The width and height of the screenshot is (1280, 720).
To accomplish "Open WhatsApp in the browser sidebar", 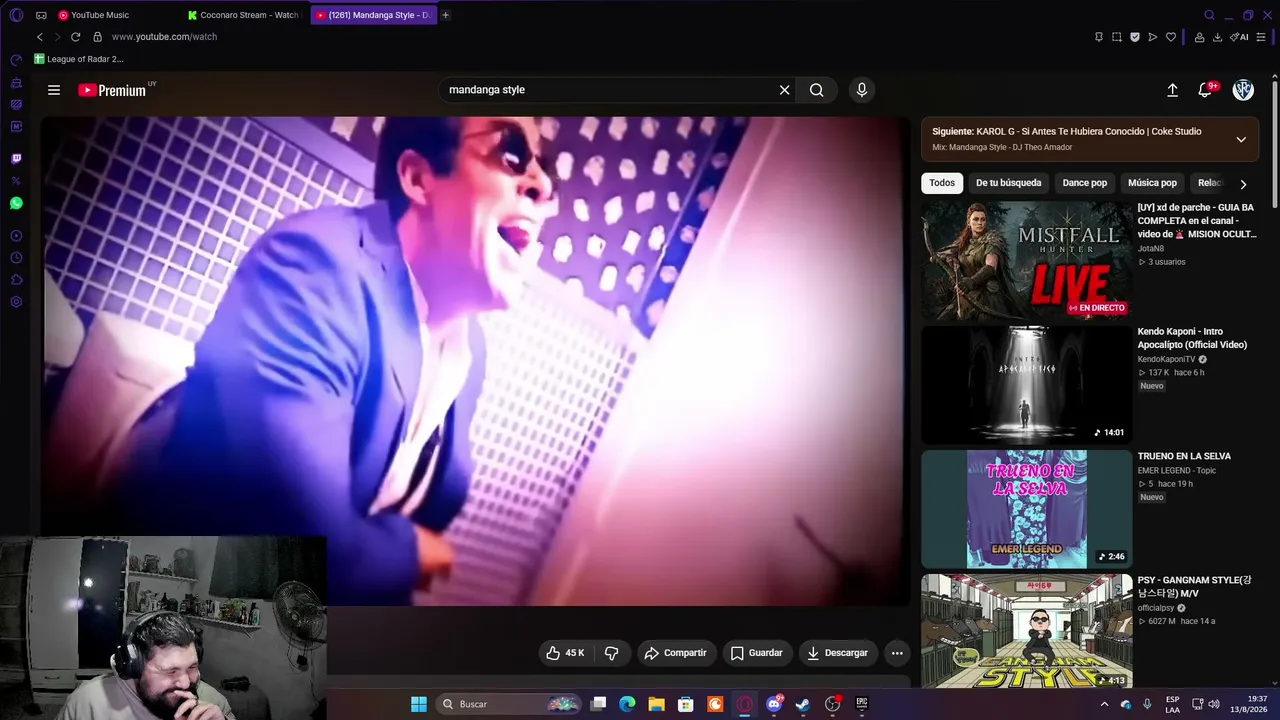I will coord(16,203).
